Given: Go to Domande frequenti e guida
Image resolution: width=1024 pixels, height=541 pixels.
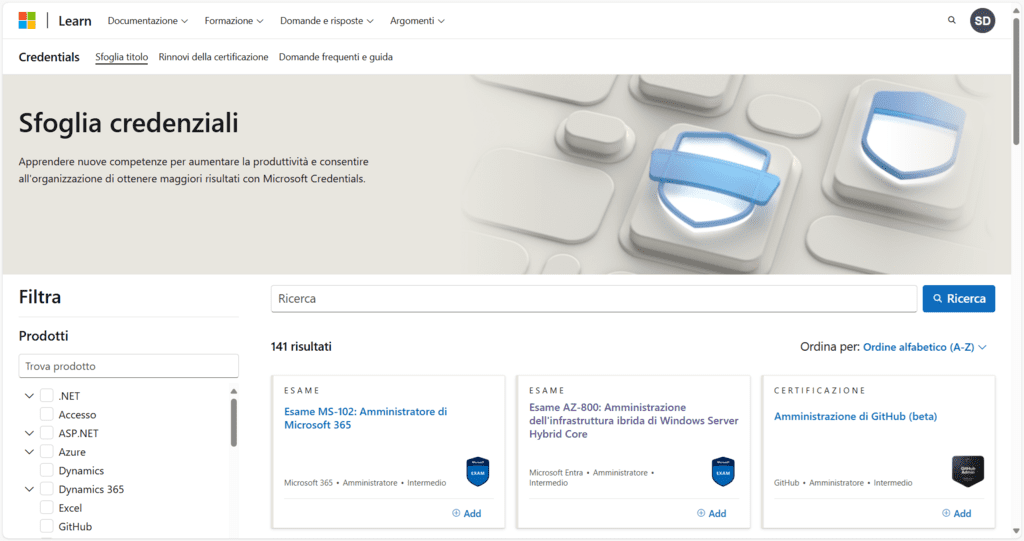Looking at the screenshot, I should coord(336,57).
